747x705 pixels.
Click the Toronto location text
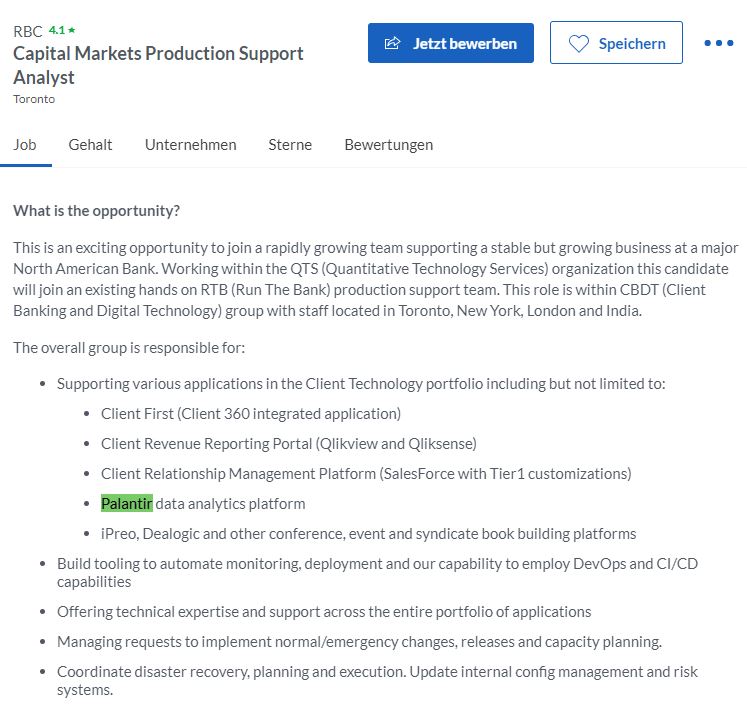point(34,99)
